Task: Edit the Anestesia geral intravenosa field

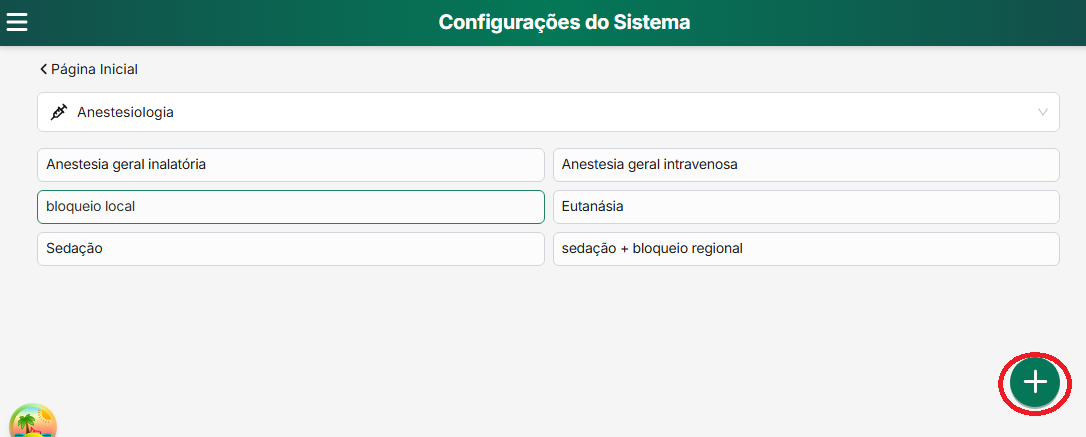Action: tap(805, 164)
